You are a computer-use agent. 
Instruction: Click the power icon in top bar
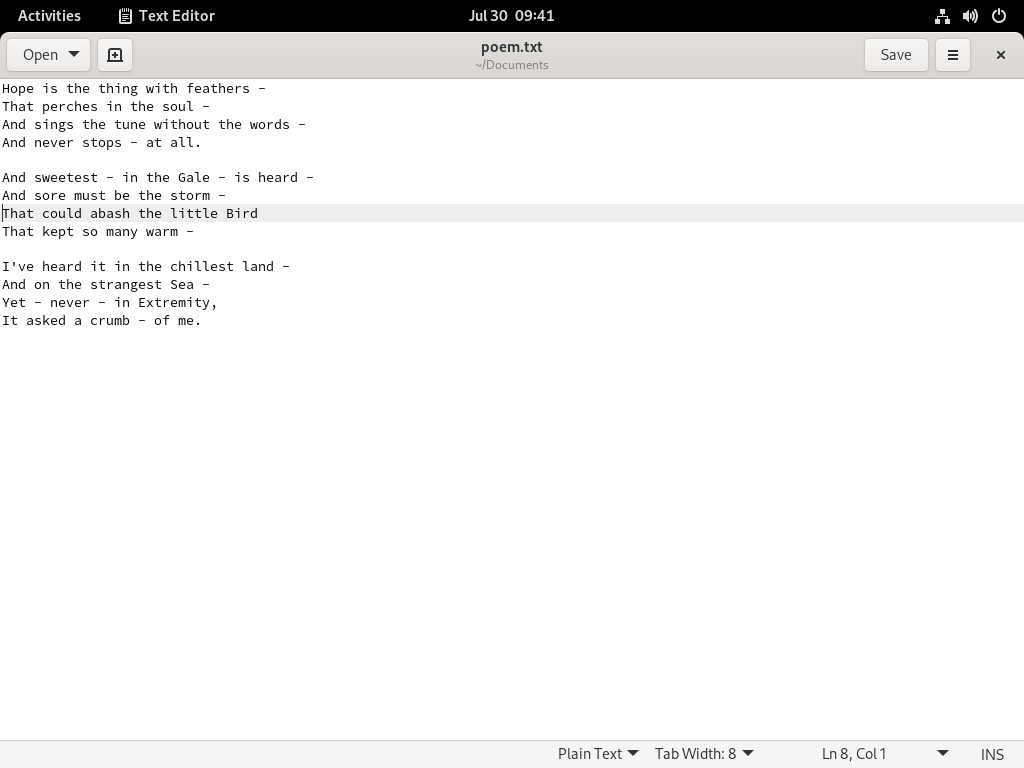(x=999, y=16)
